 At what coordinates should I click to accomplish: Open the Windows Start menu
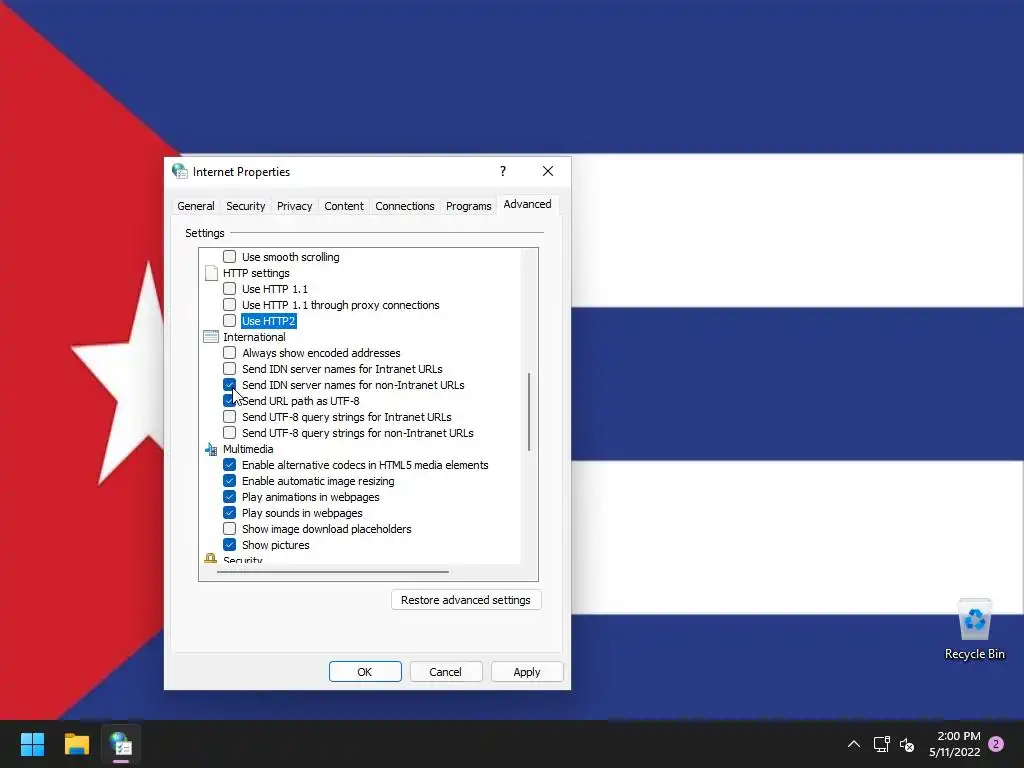[32, 744]
